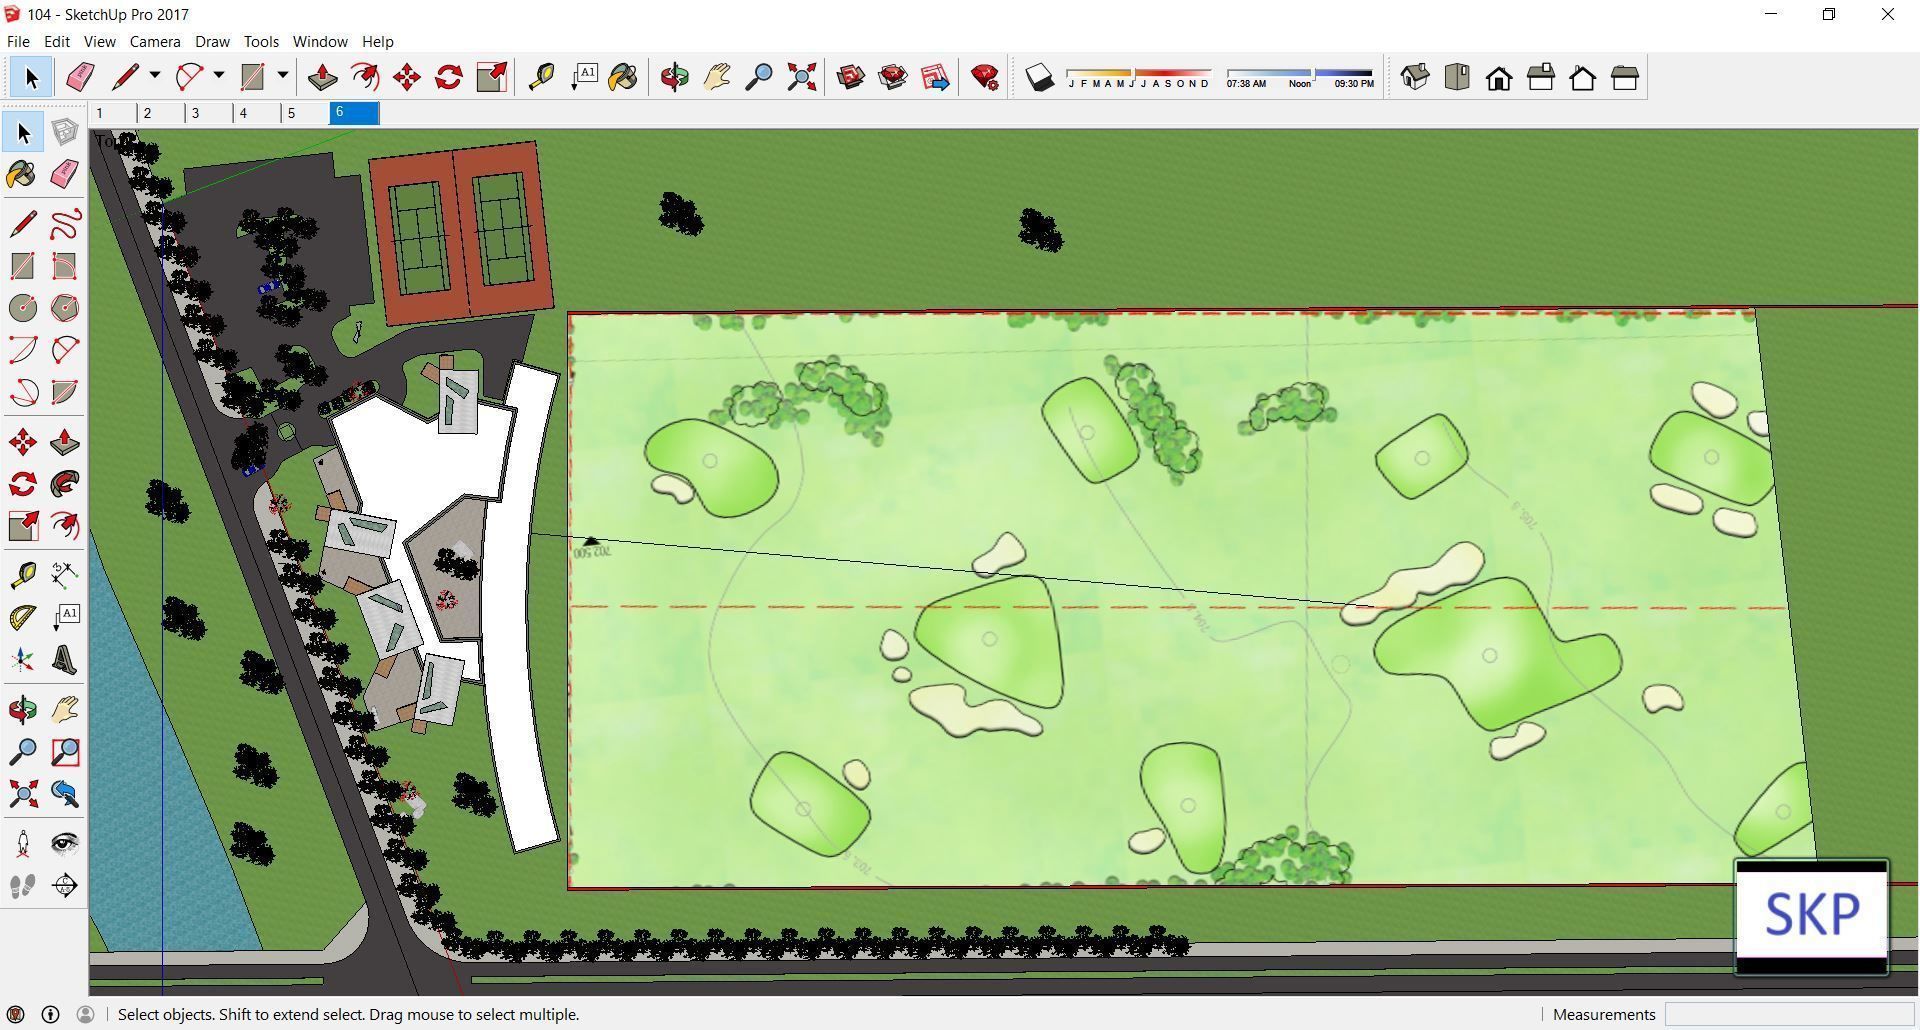Open the 3D Warehouse
This screenshot has width=1920, height=1030.
pos(851,76)
